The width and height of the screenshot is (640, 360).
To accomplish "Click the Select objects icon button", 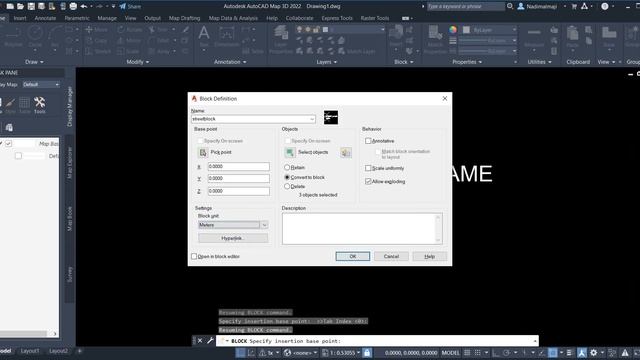I will coord(290,152).
